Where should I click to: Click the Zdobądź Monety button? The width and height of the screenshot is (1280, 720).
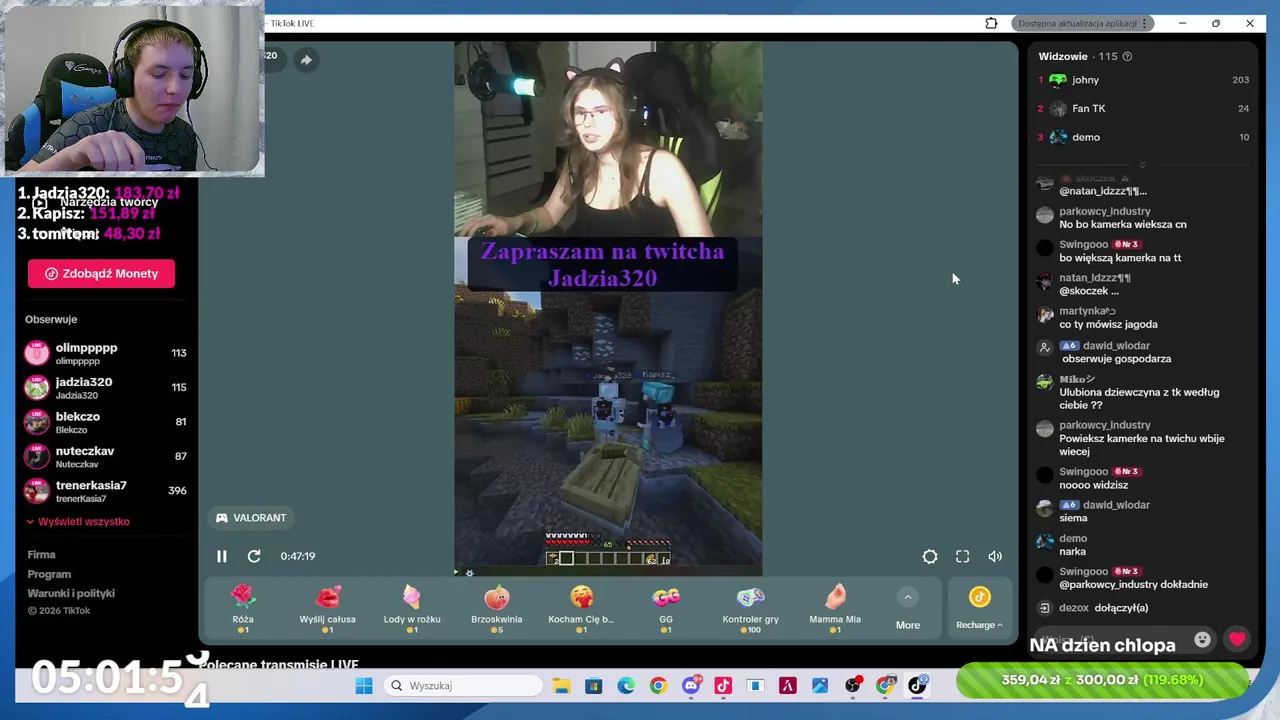(x=101, y=273)
